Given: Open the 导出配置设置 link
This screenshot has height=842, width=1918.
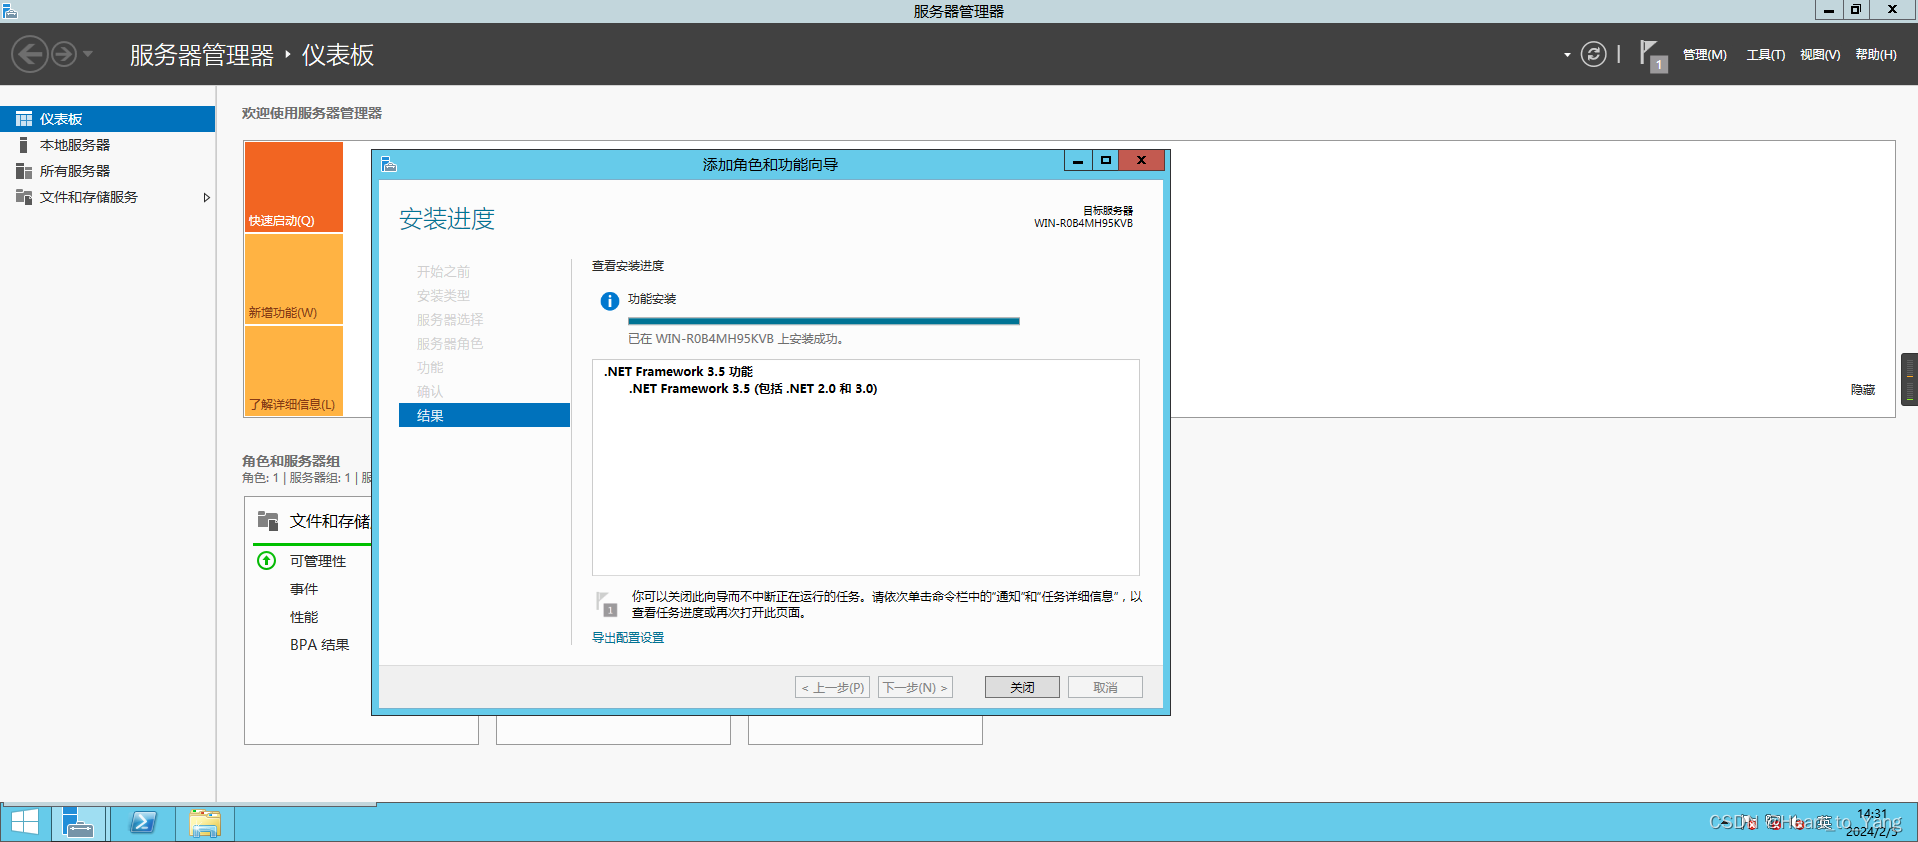Looking at the screenshot, I should pos(628,638).
